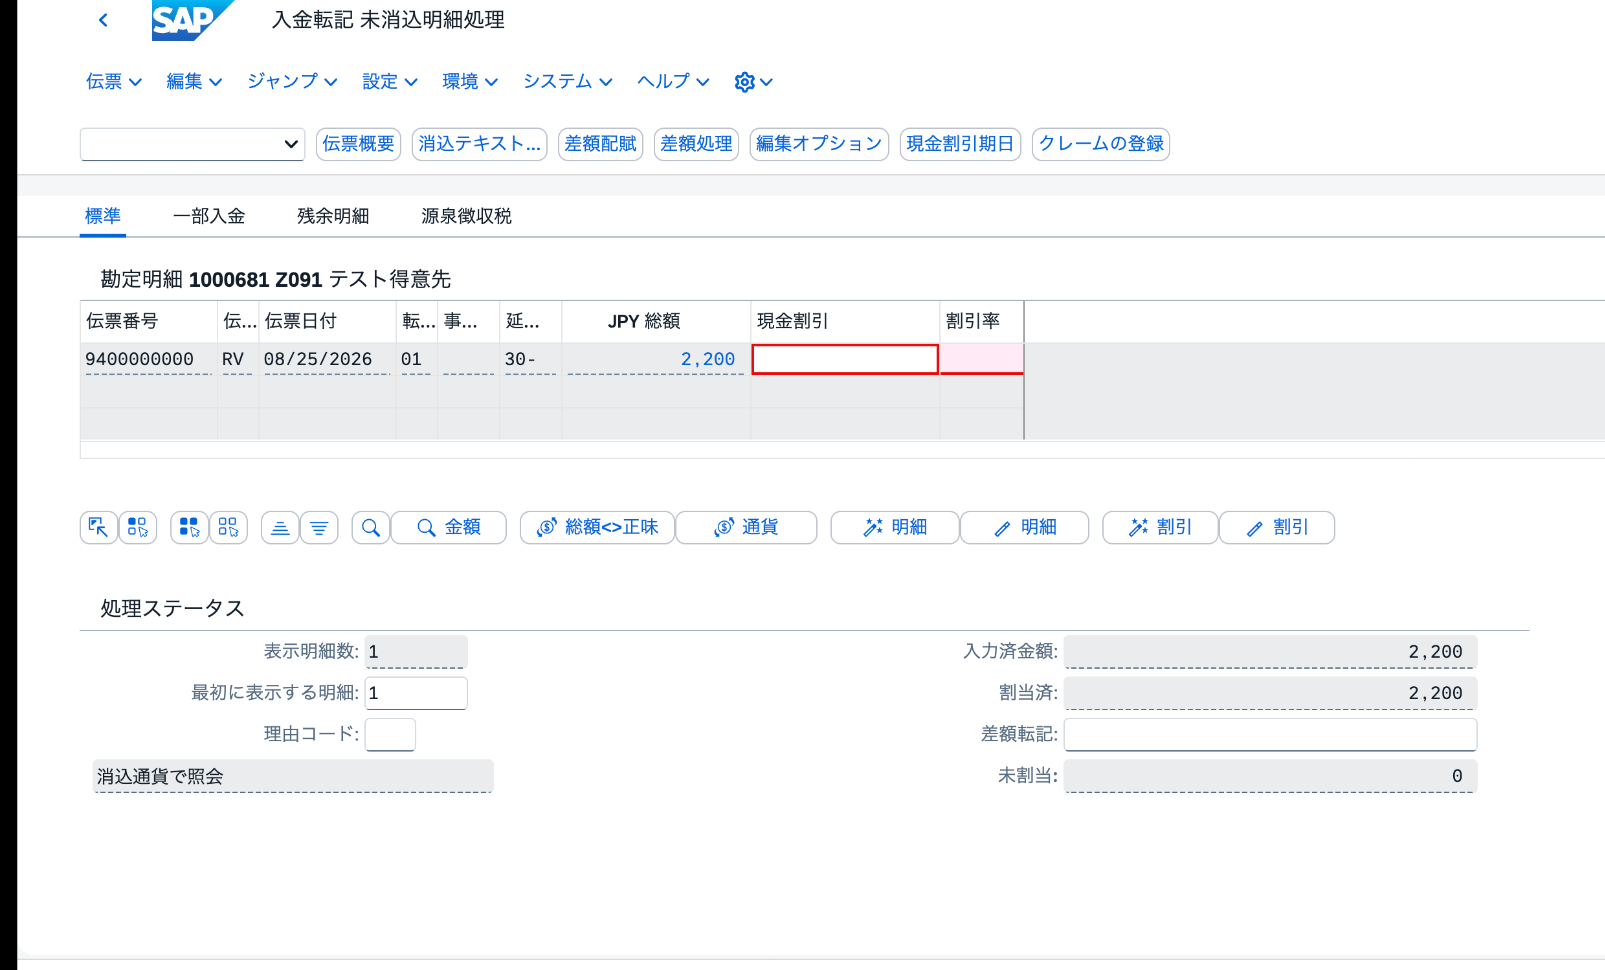Click the 理由コード input field

click(x=390, y=734)
